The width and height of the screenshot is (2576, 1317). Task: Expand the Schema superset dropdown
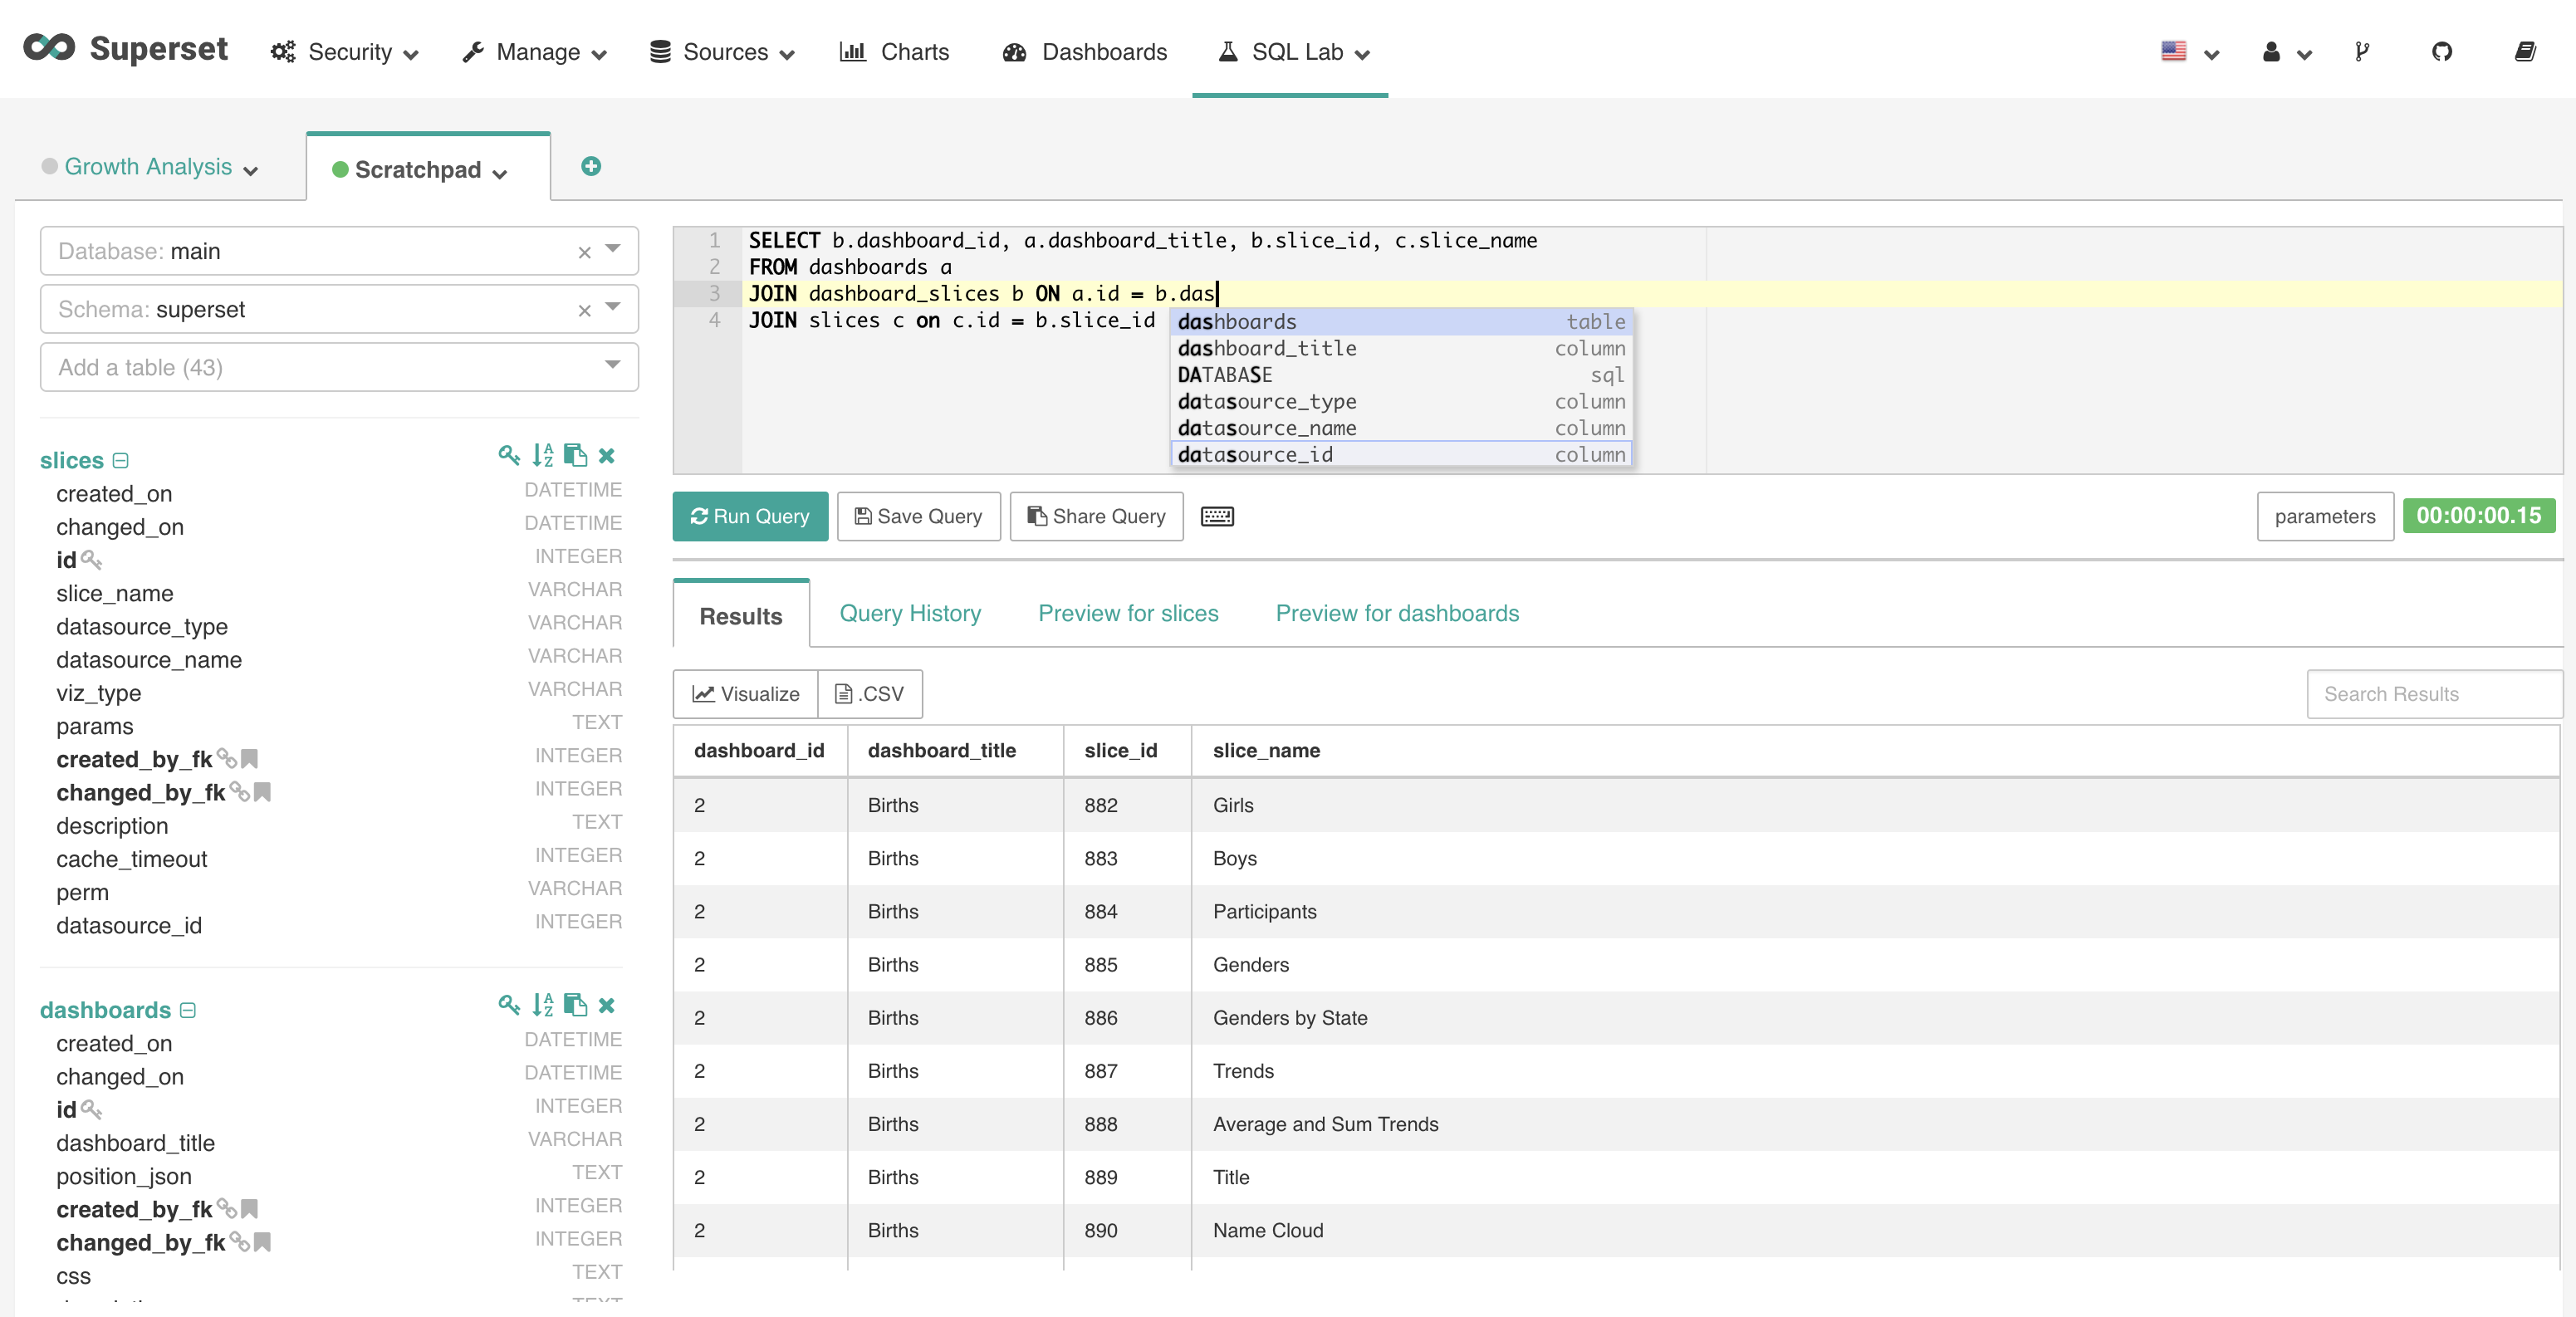tap(612, 307)
